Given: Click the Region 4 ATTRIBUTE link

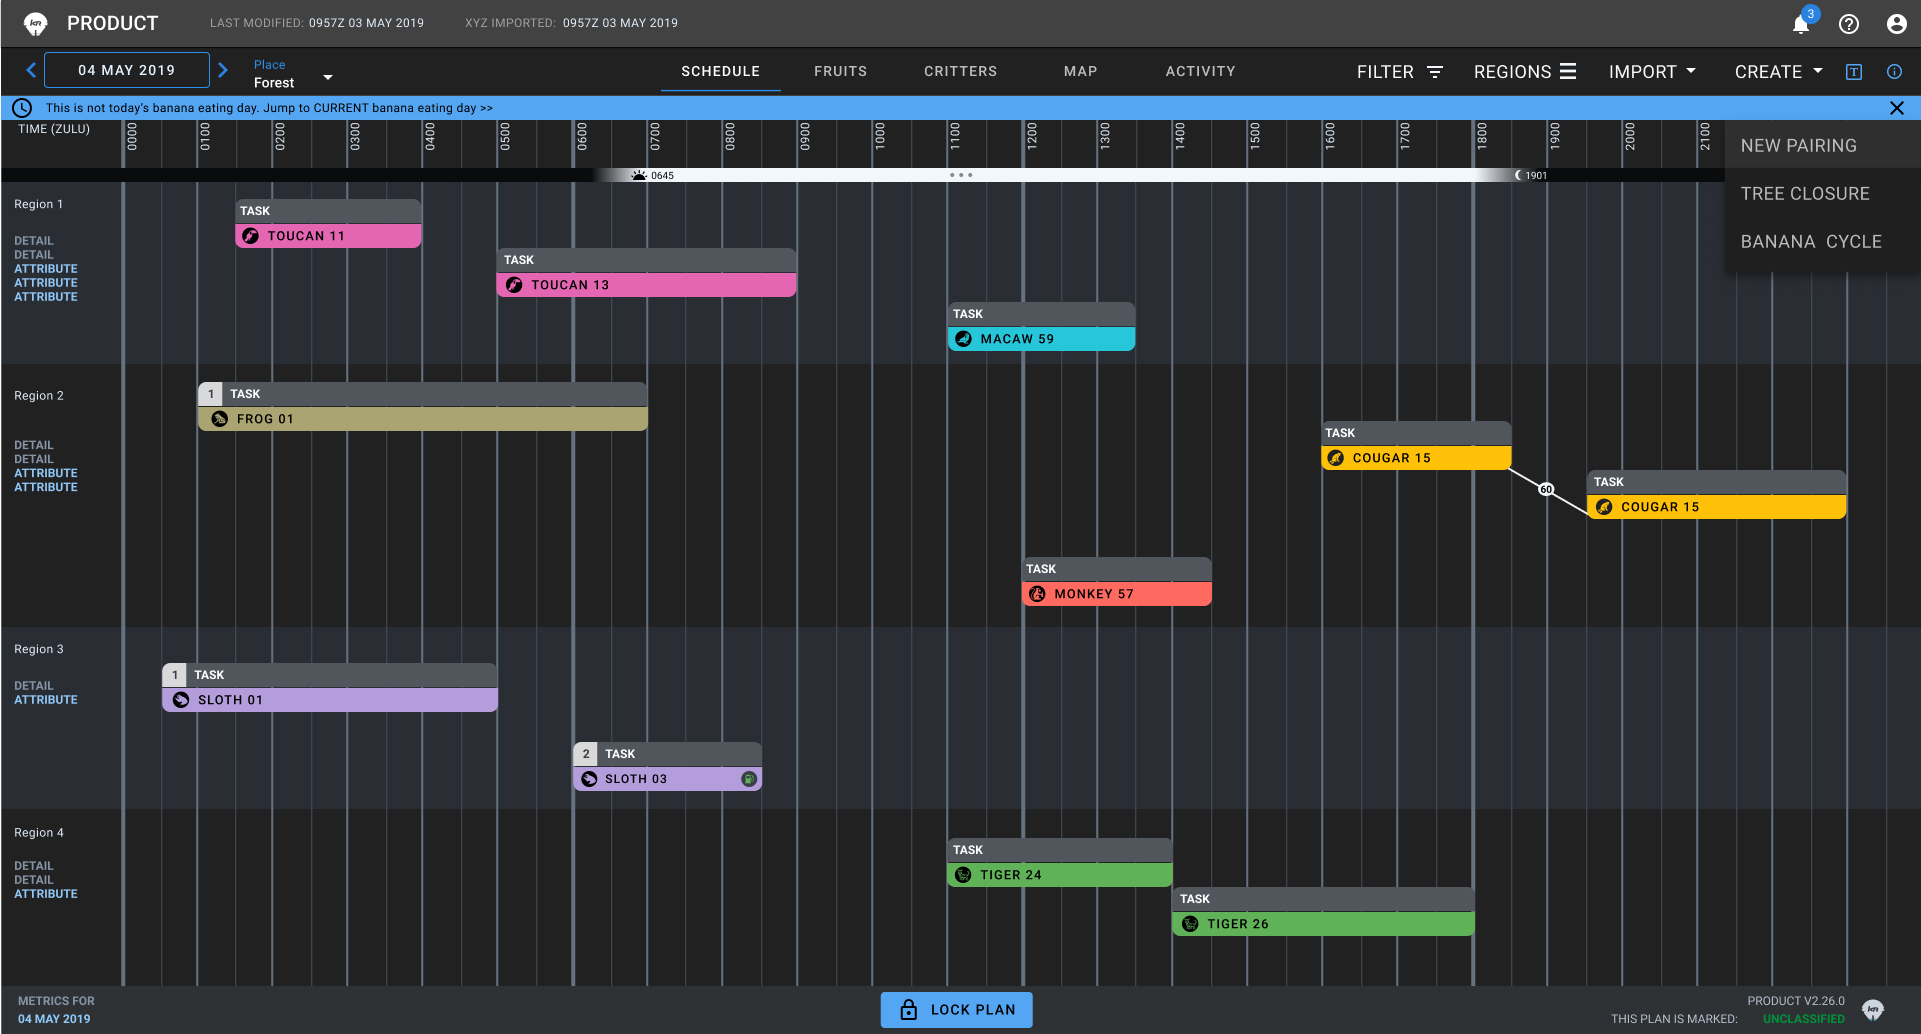Looking at the screenshot, I should coord(46,894).
